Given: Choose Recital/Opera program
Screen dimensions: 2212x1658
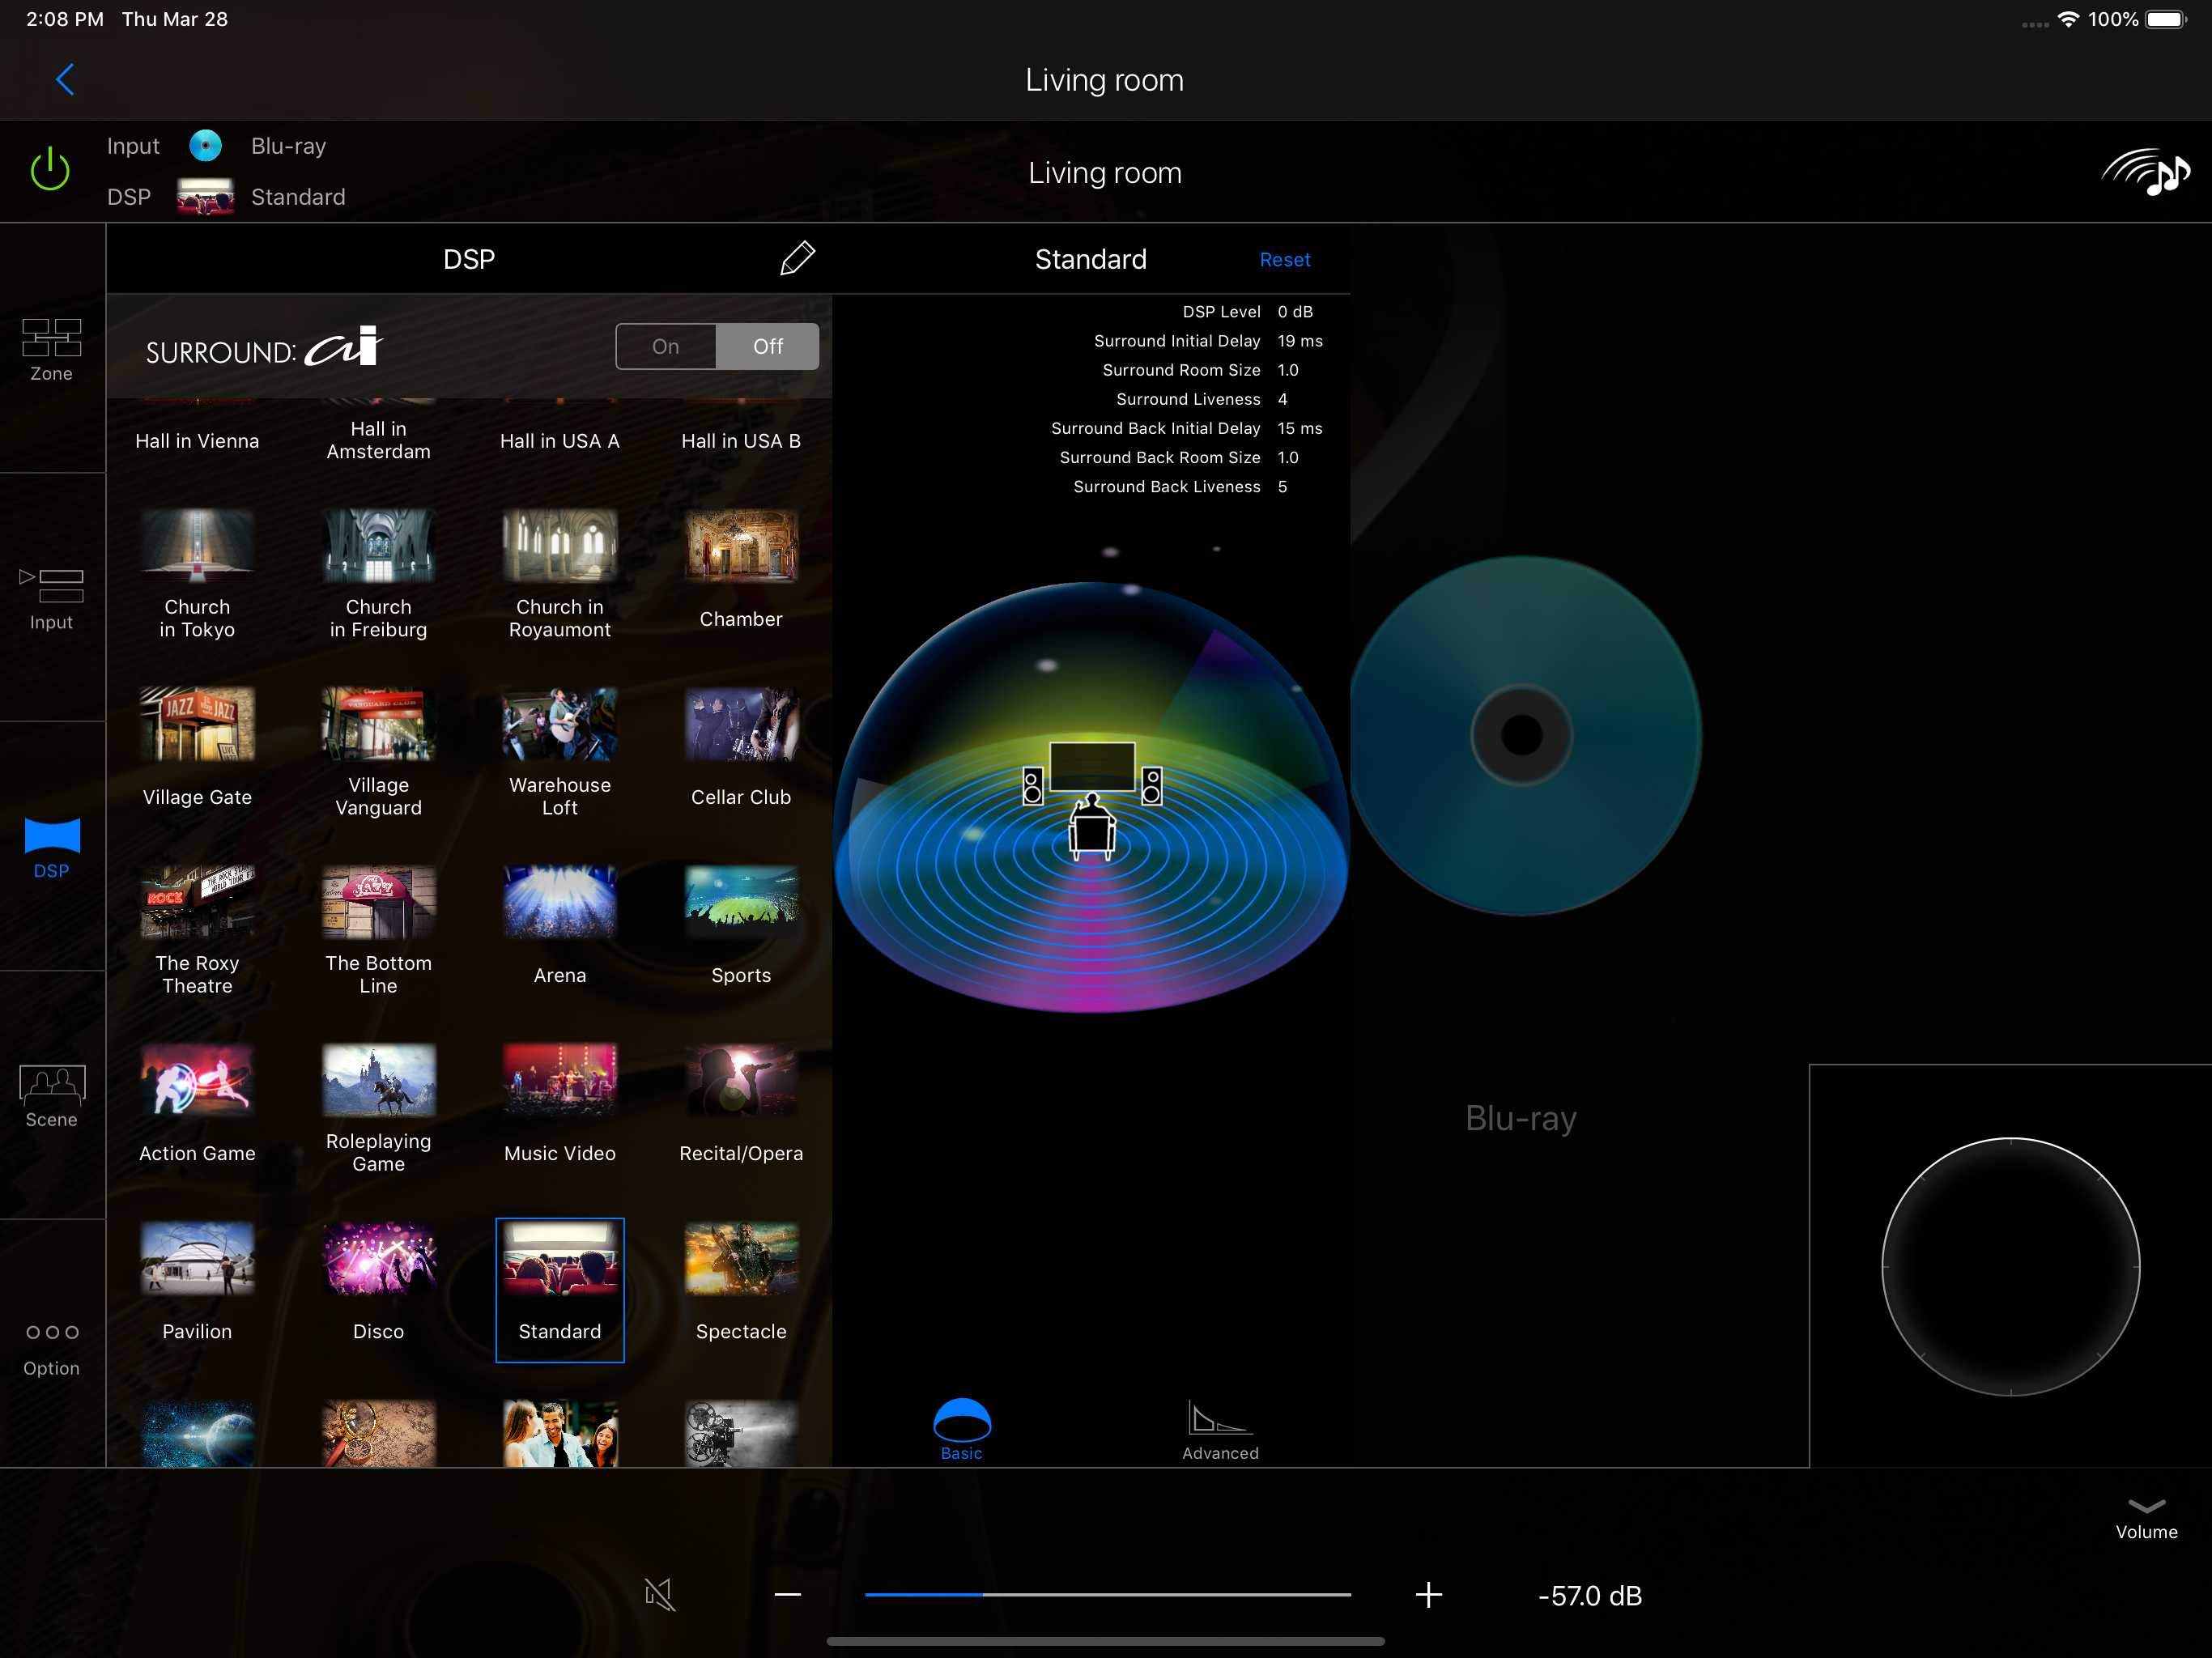Looking at the screenshot, I should coord(741,1104).
